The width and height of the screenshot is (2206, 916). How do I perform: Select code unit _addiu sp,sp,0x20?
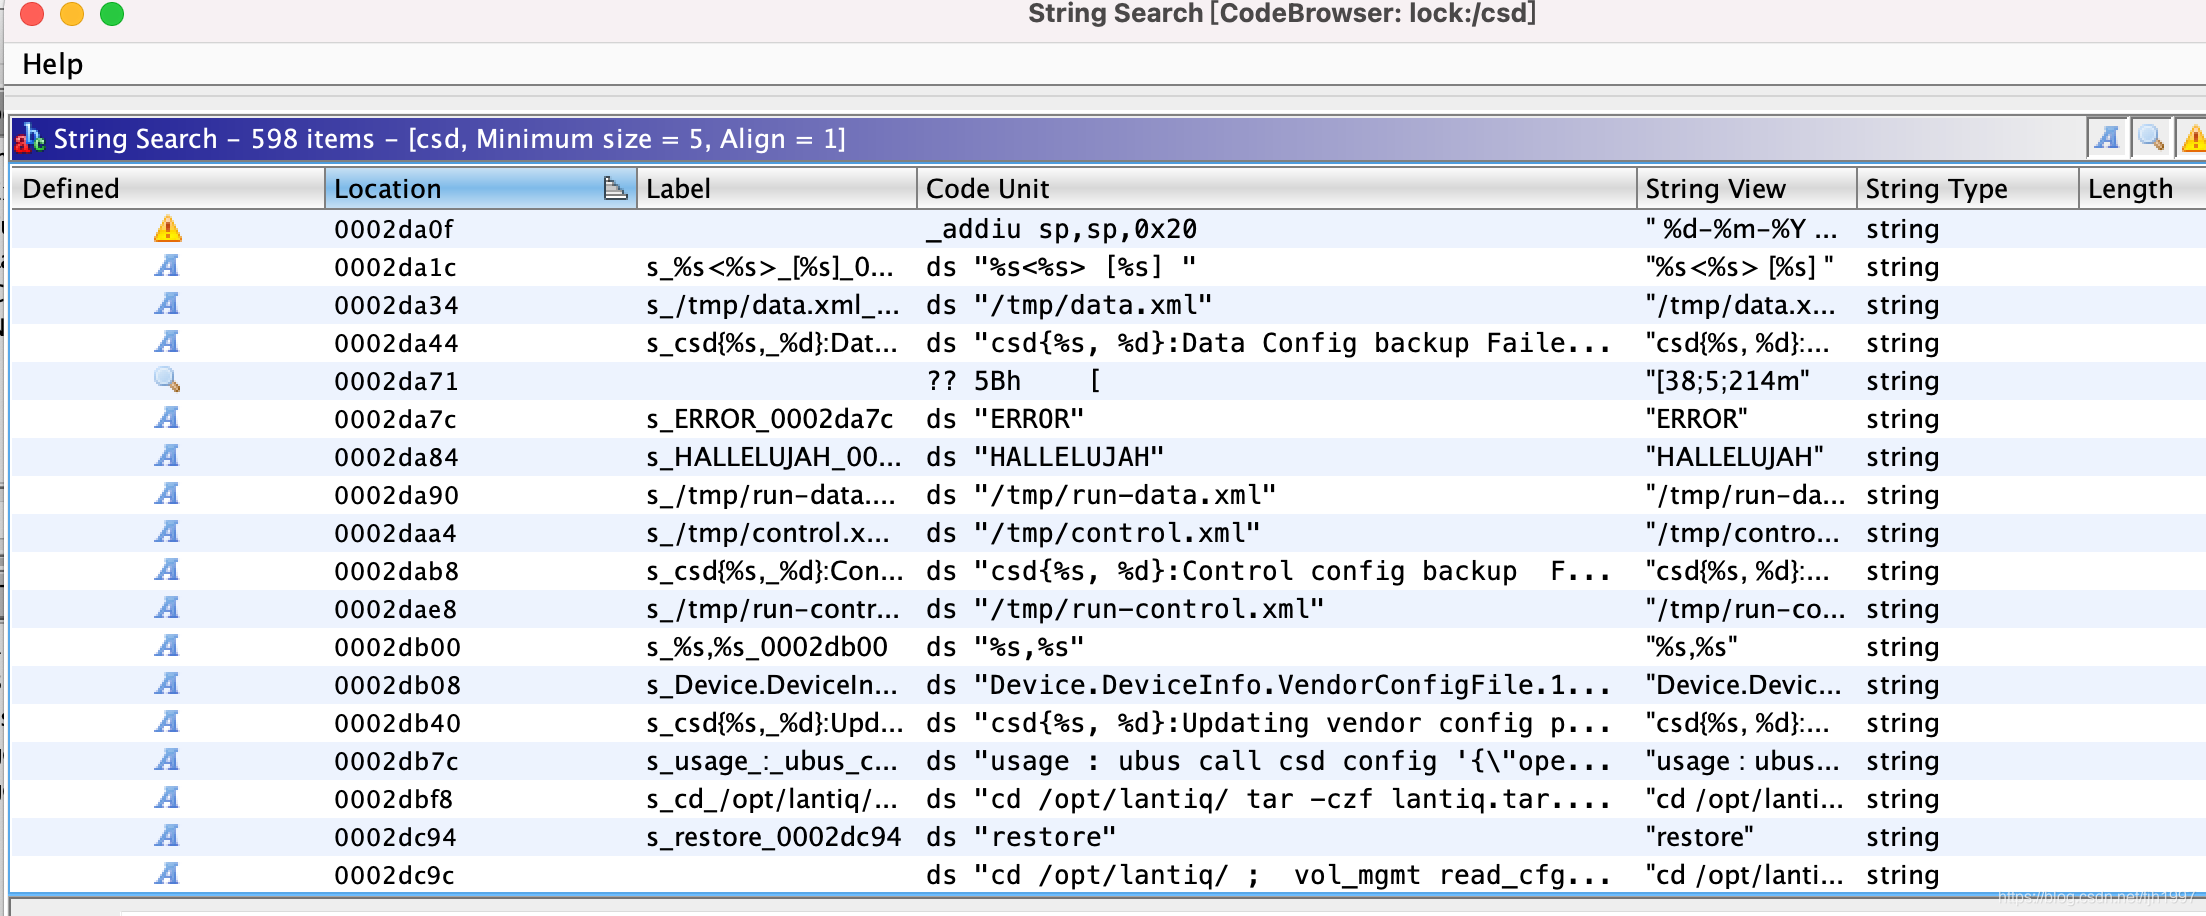pyautogui.click(x=1061, y=230)
